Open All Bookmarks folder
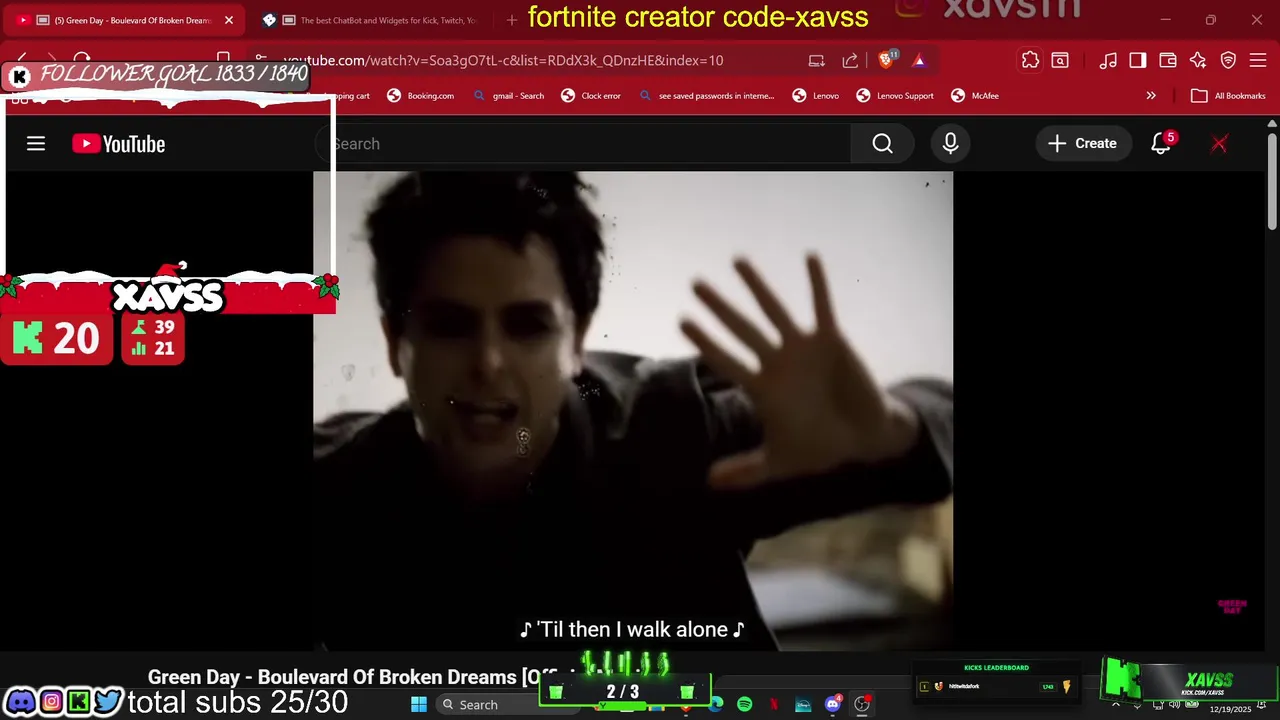This screenshot has width=1280, height=720. click(1228, 96)
